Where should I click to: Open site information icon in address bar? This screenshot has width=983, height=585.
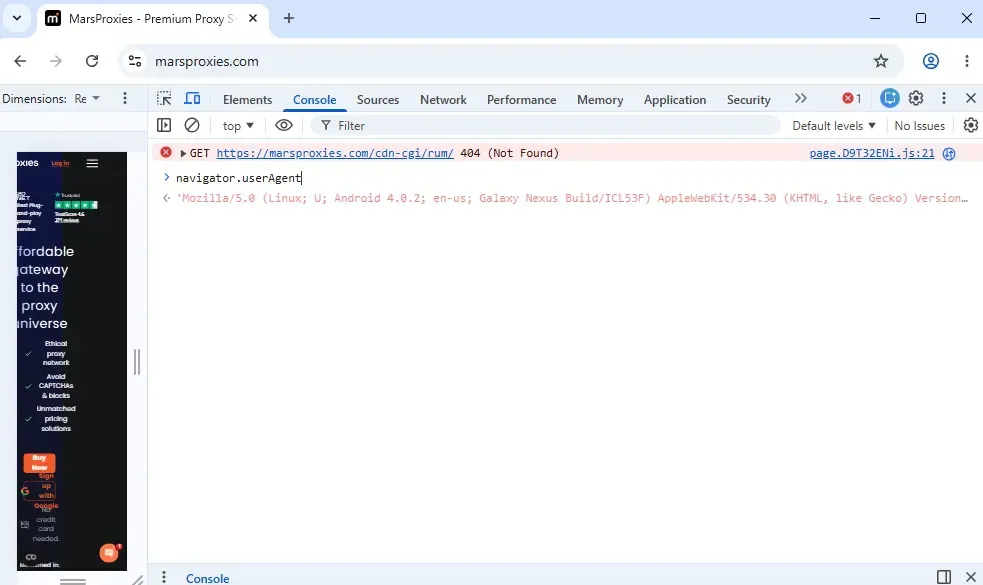pyautogui.click(x=135, y=61)
